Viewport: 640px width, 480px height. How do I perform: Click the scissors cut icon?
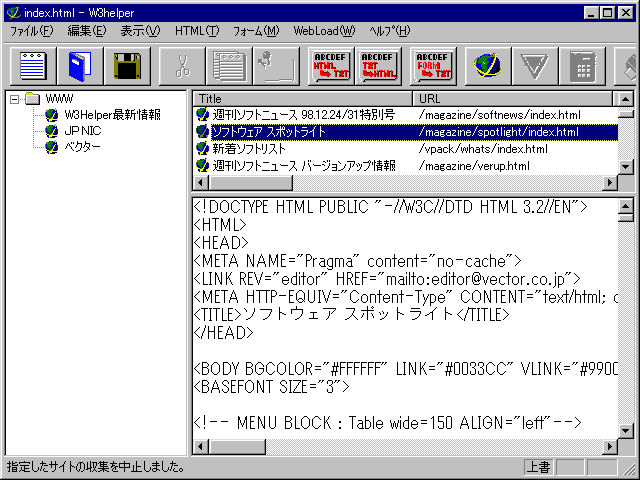182,66
